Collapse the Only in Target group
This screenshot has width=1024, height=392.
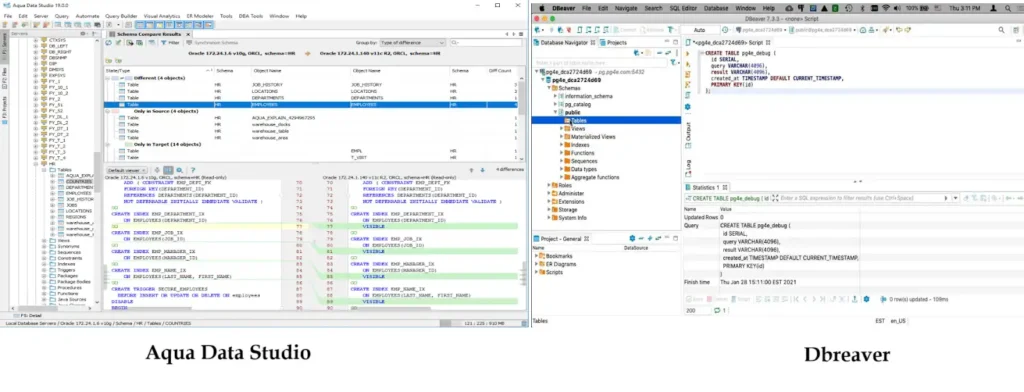[x=108, y=144]
